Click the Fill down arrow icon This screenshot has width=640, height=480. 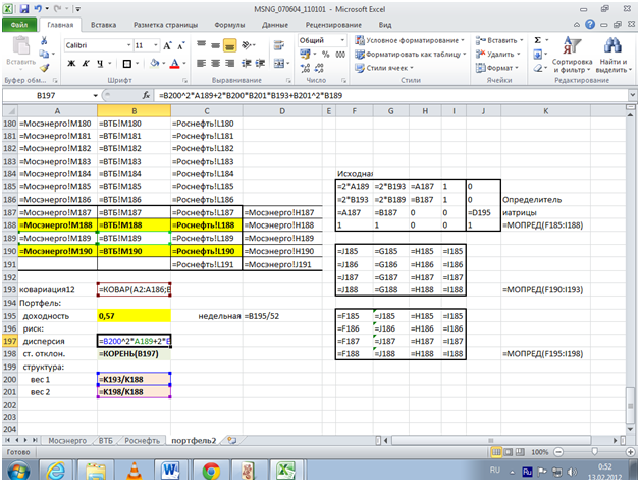pyautogui.click(x=538, y=54)
